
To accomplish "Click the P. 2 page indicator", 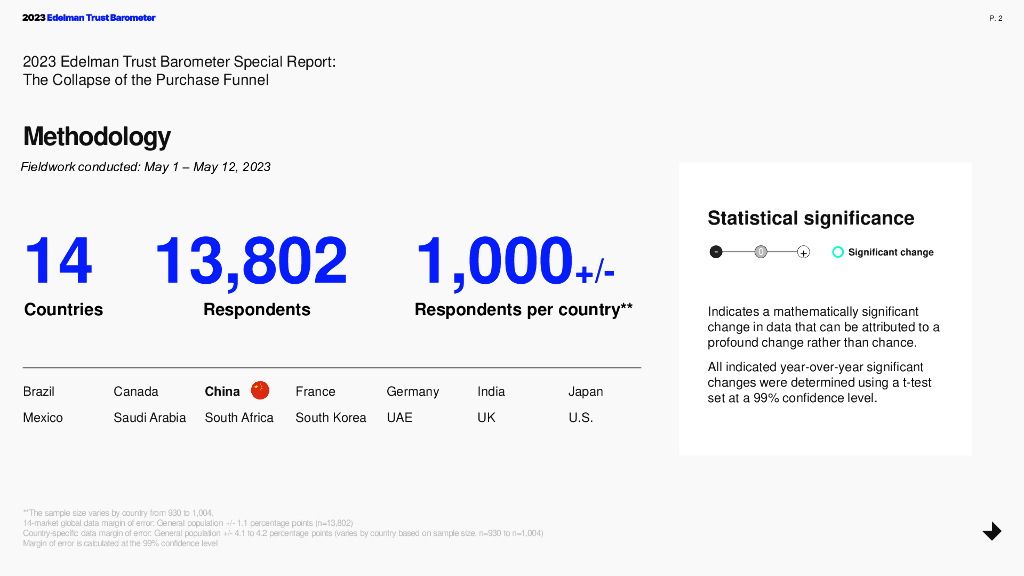I will pos(995,18).
